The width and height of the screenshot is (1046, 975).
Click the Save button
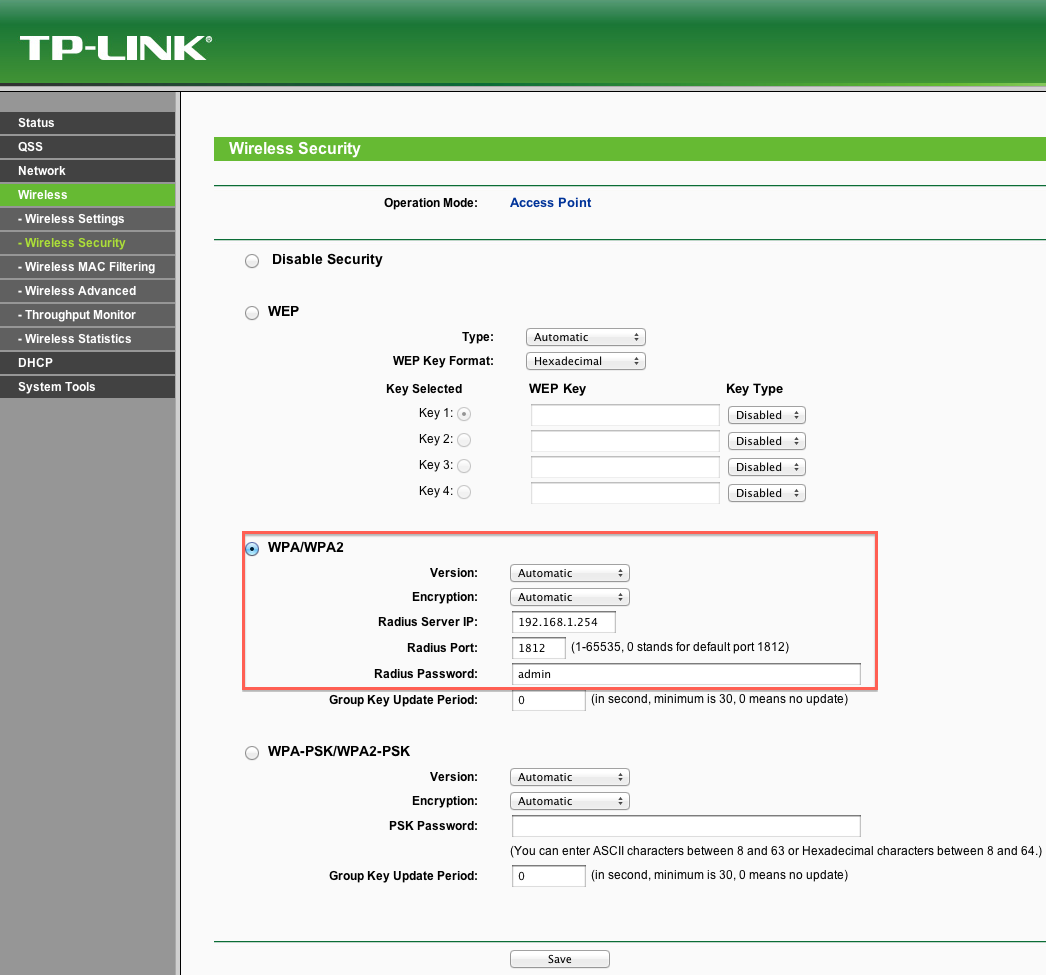(560, 959)
